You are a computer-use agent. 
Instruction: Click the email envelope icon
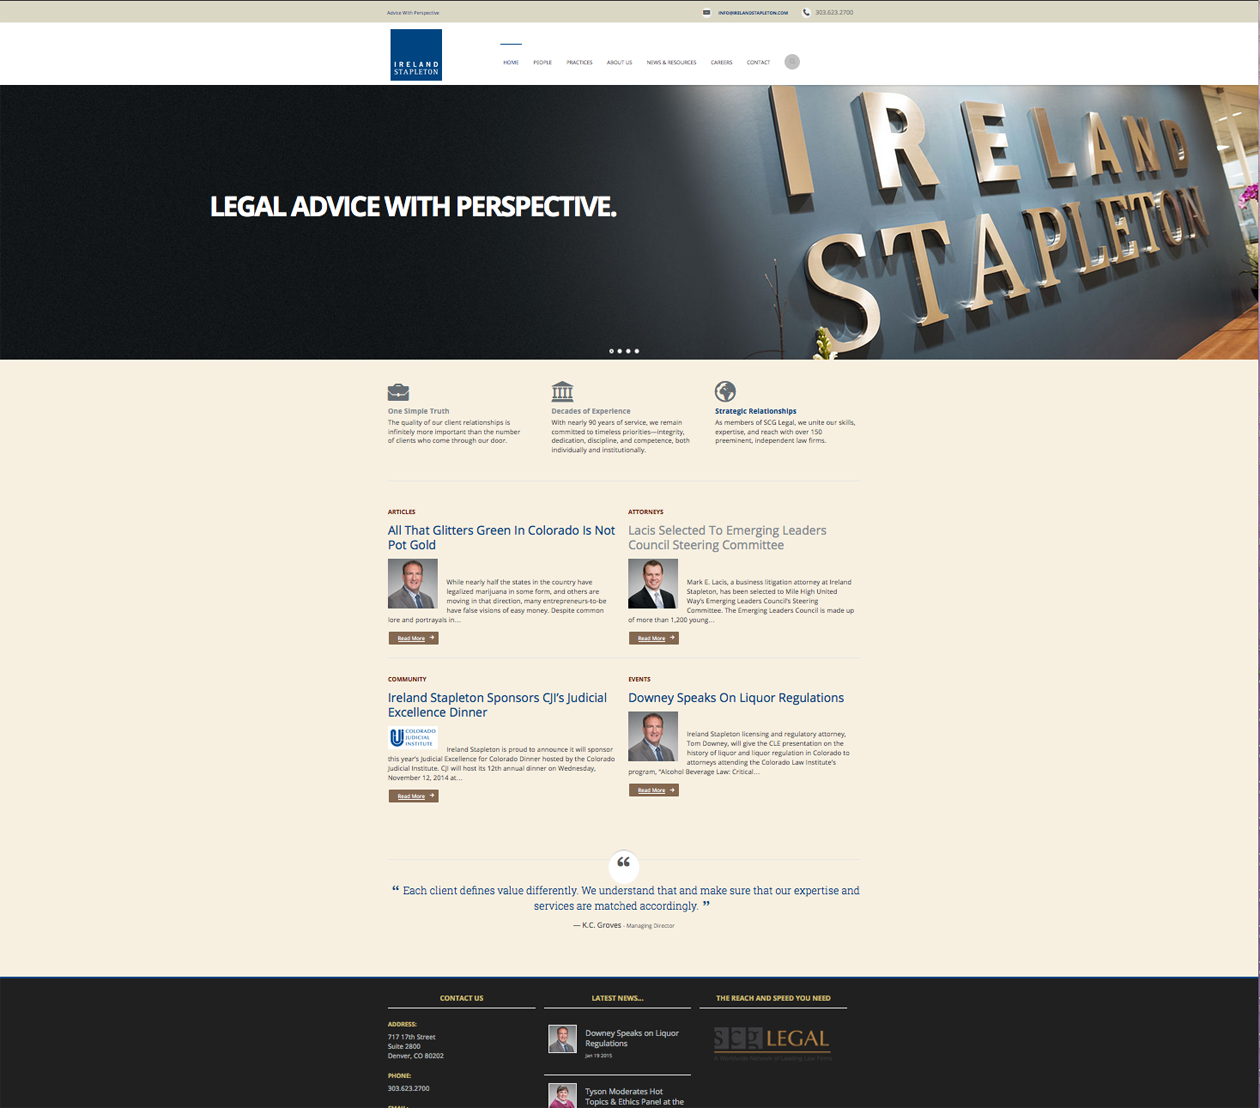707,13
